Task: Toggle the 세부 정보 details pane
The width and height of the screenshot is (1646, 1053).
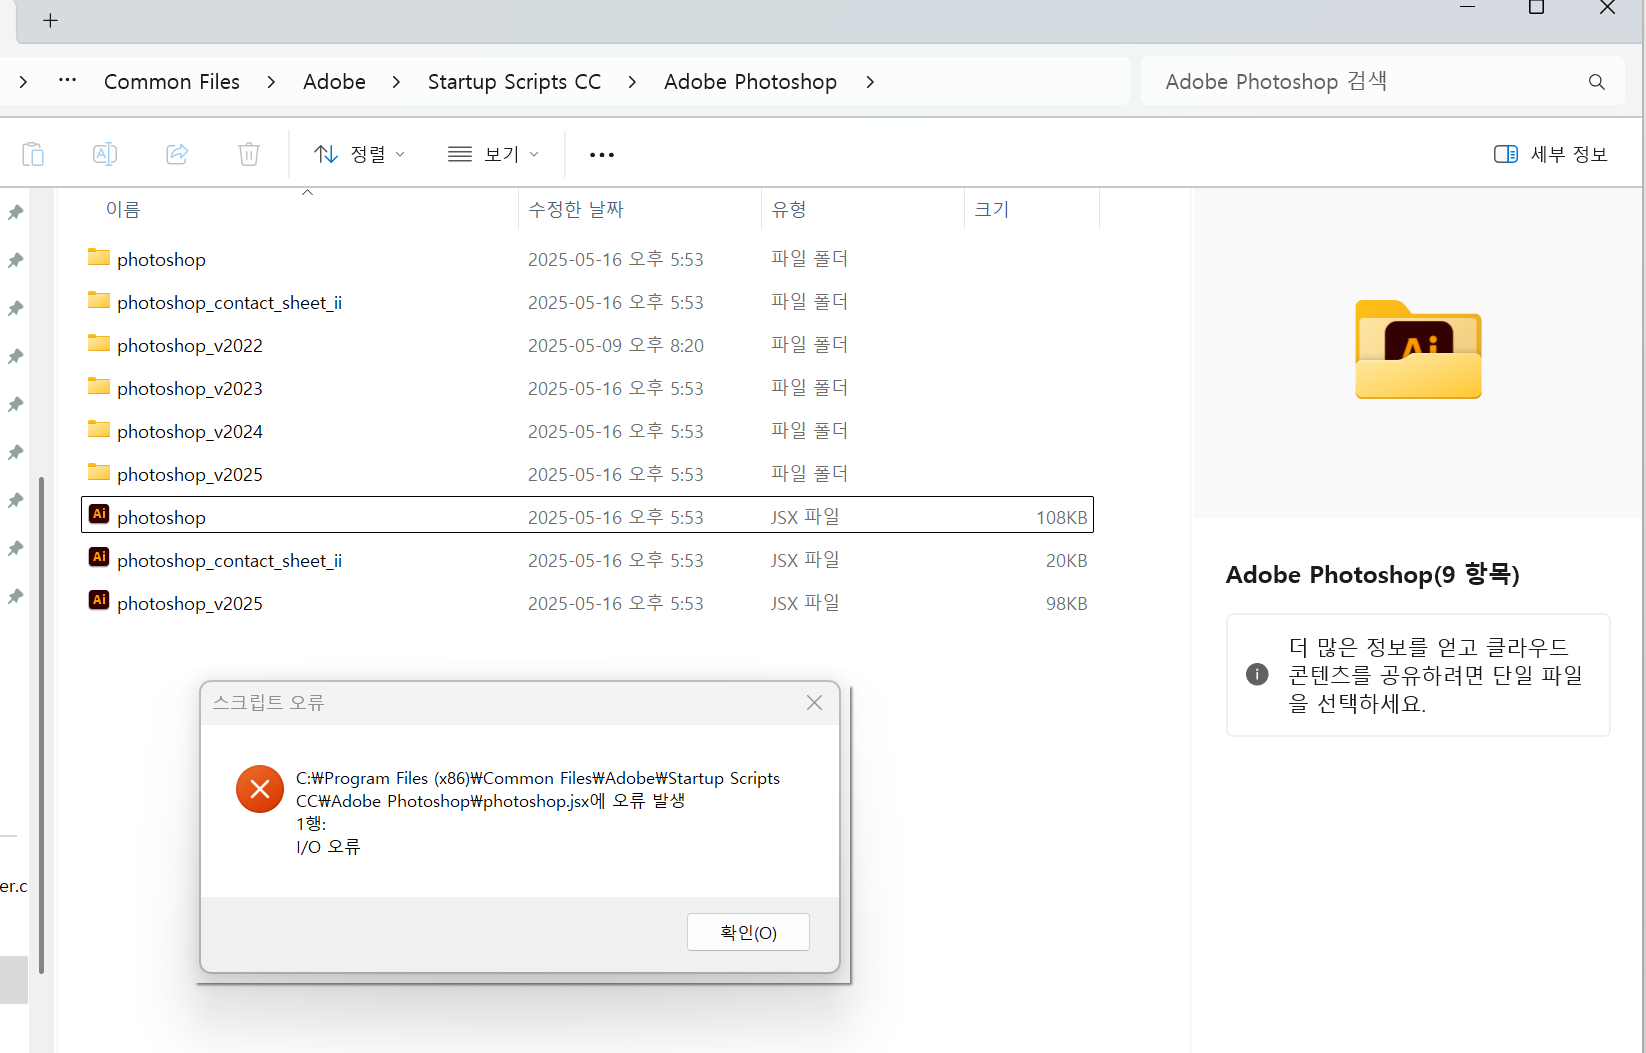Action: tap(1550, 153)
